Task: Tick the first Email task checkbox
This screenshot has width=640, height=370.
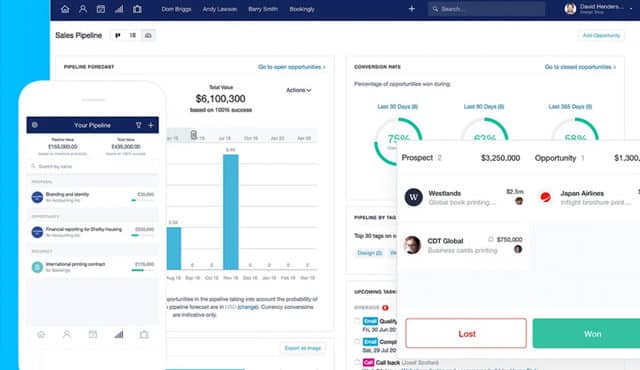Action: 357,321
